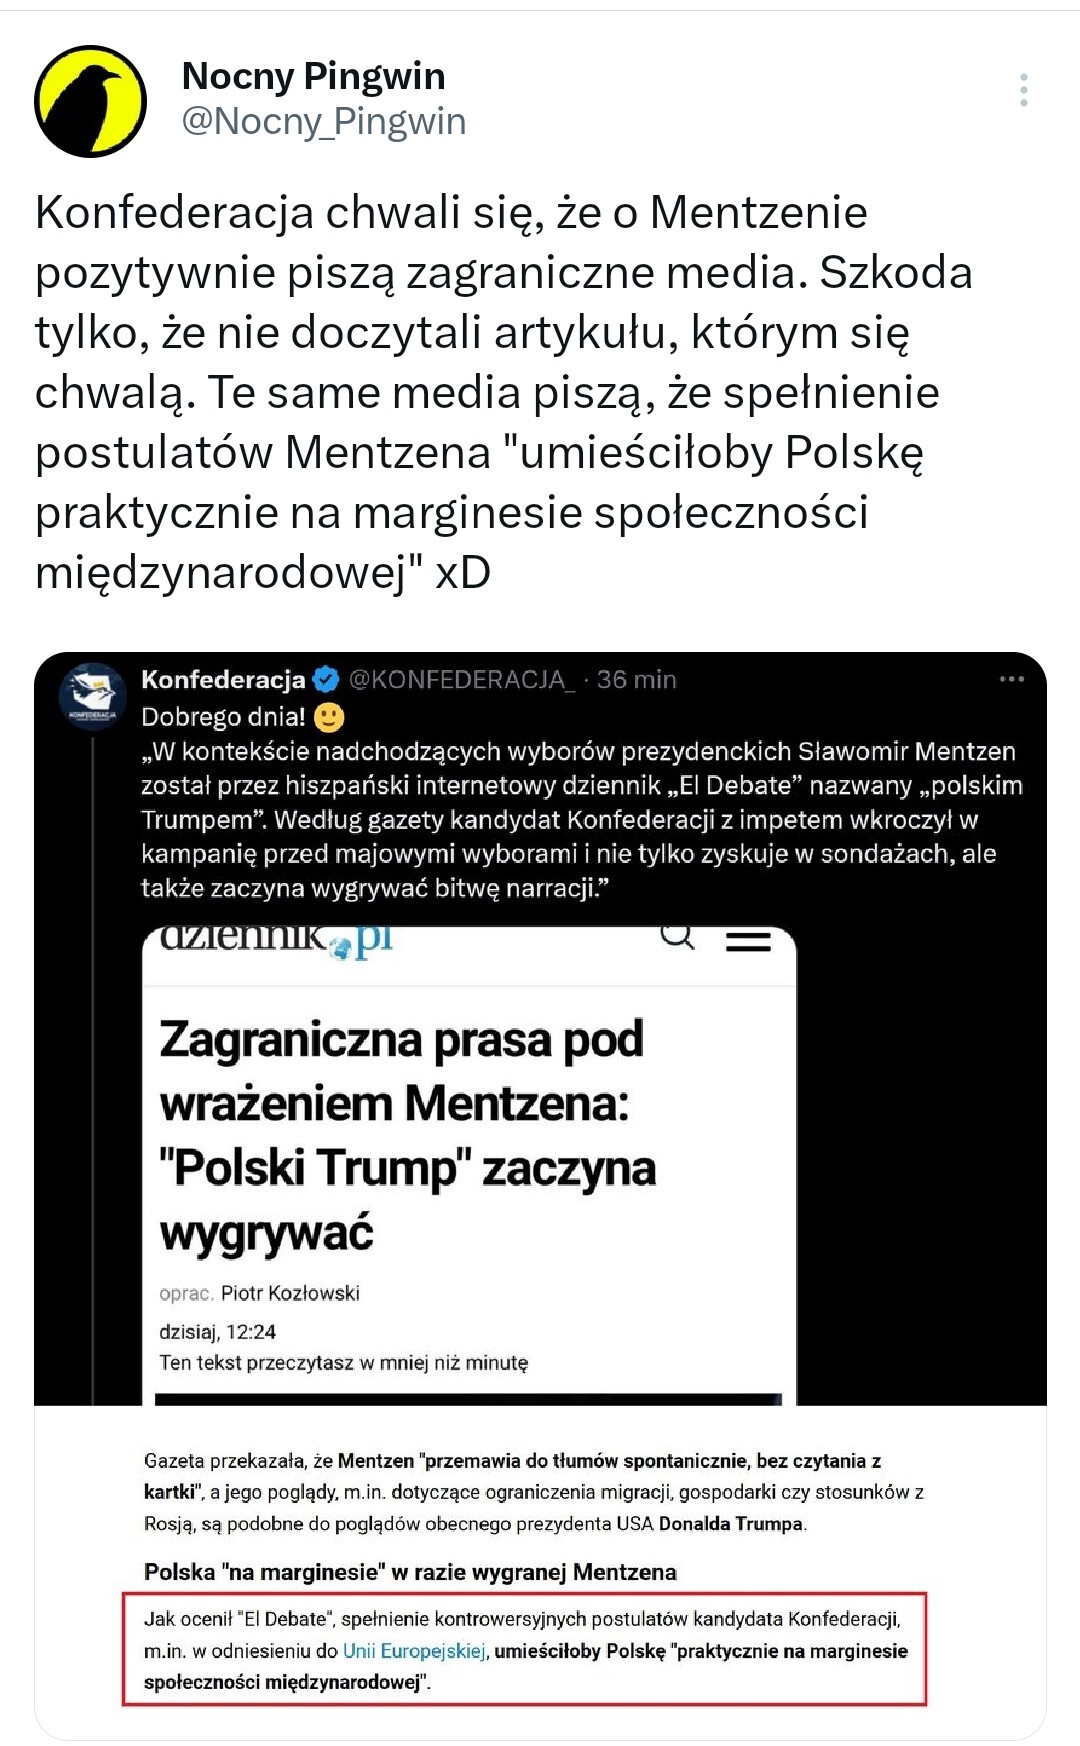Screen dimensions: 1080x1746
Task: Click the "36 min" timestamp
Action: point(637,680)
